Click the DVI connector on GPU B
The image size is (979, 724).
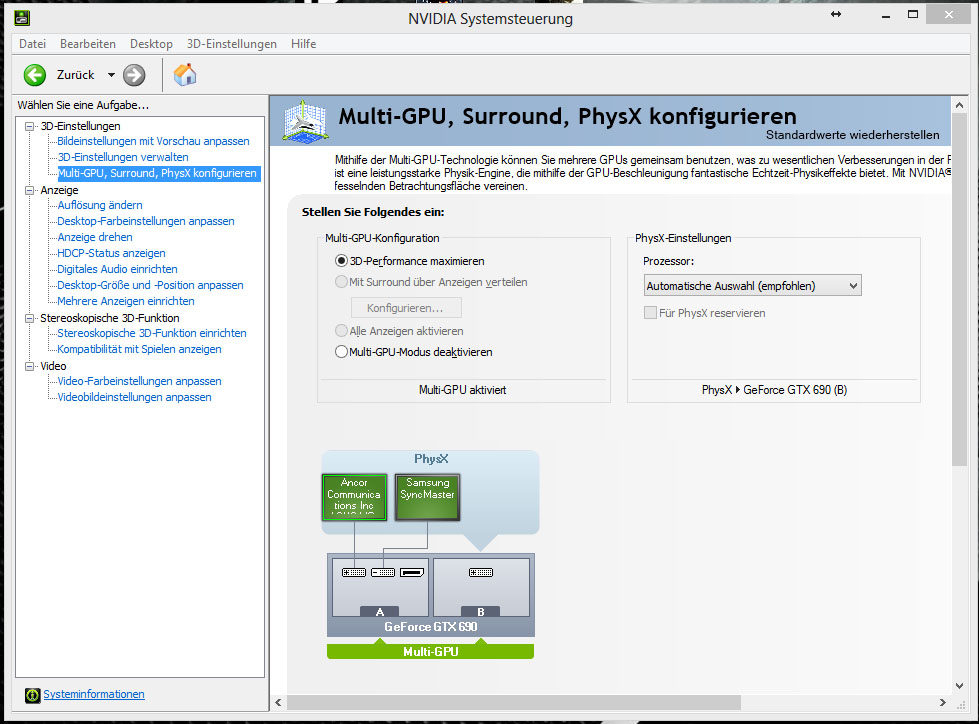click(481, 572)
